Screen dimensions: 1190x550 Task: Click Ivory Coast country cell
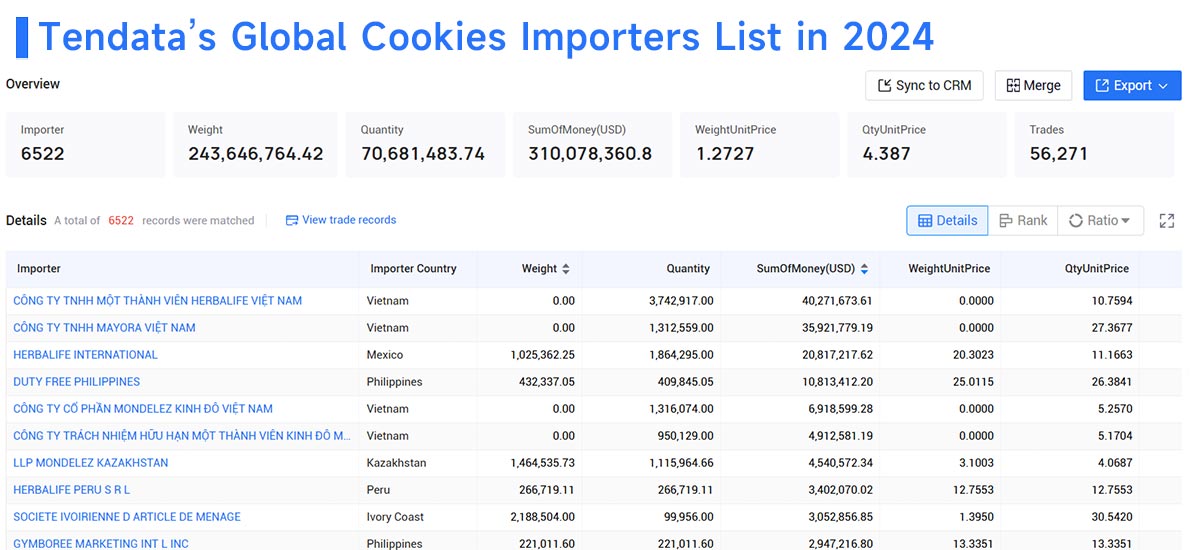click(x=395, y=517)
